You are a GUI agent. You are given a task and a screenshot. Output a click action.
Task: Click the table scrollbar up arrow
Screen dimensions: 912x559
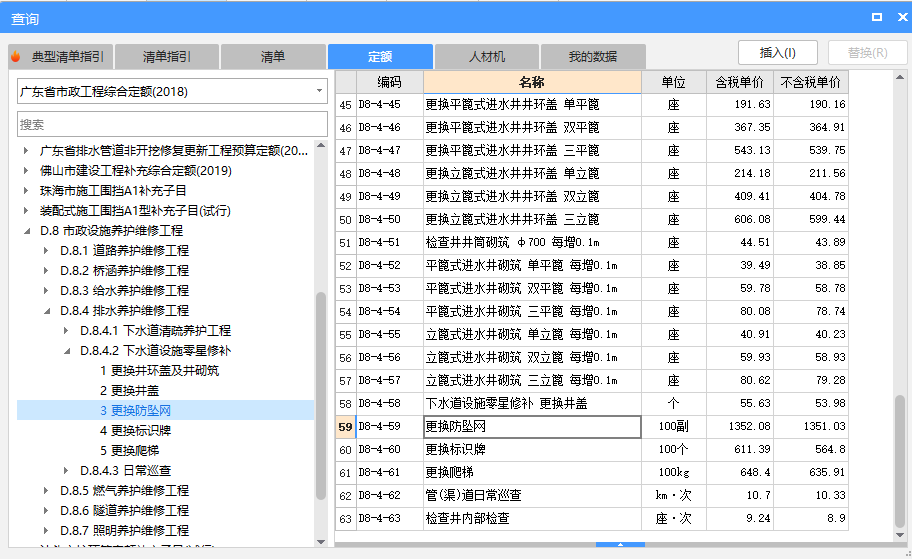tap(900, 77)
